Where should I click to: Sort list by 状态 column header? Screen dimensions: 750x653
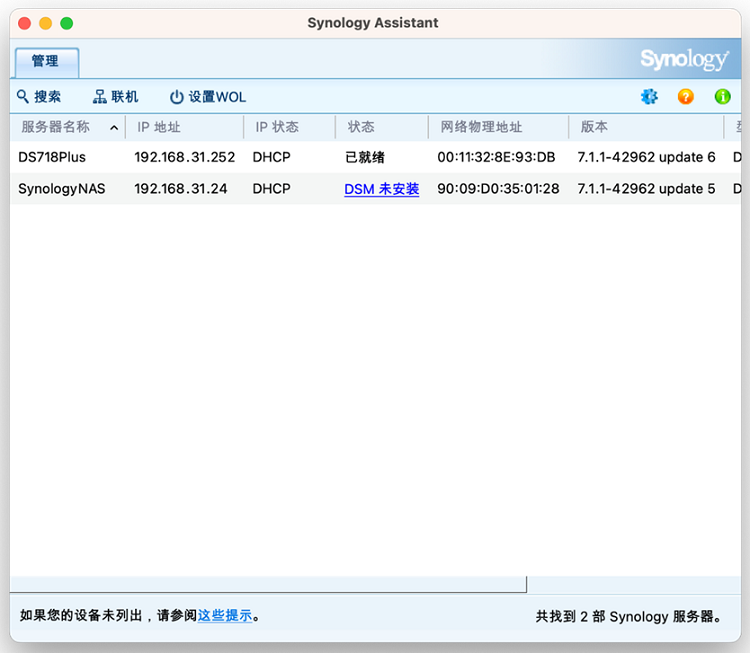pos(361,127)
